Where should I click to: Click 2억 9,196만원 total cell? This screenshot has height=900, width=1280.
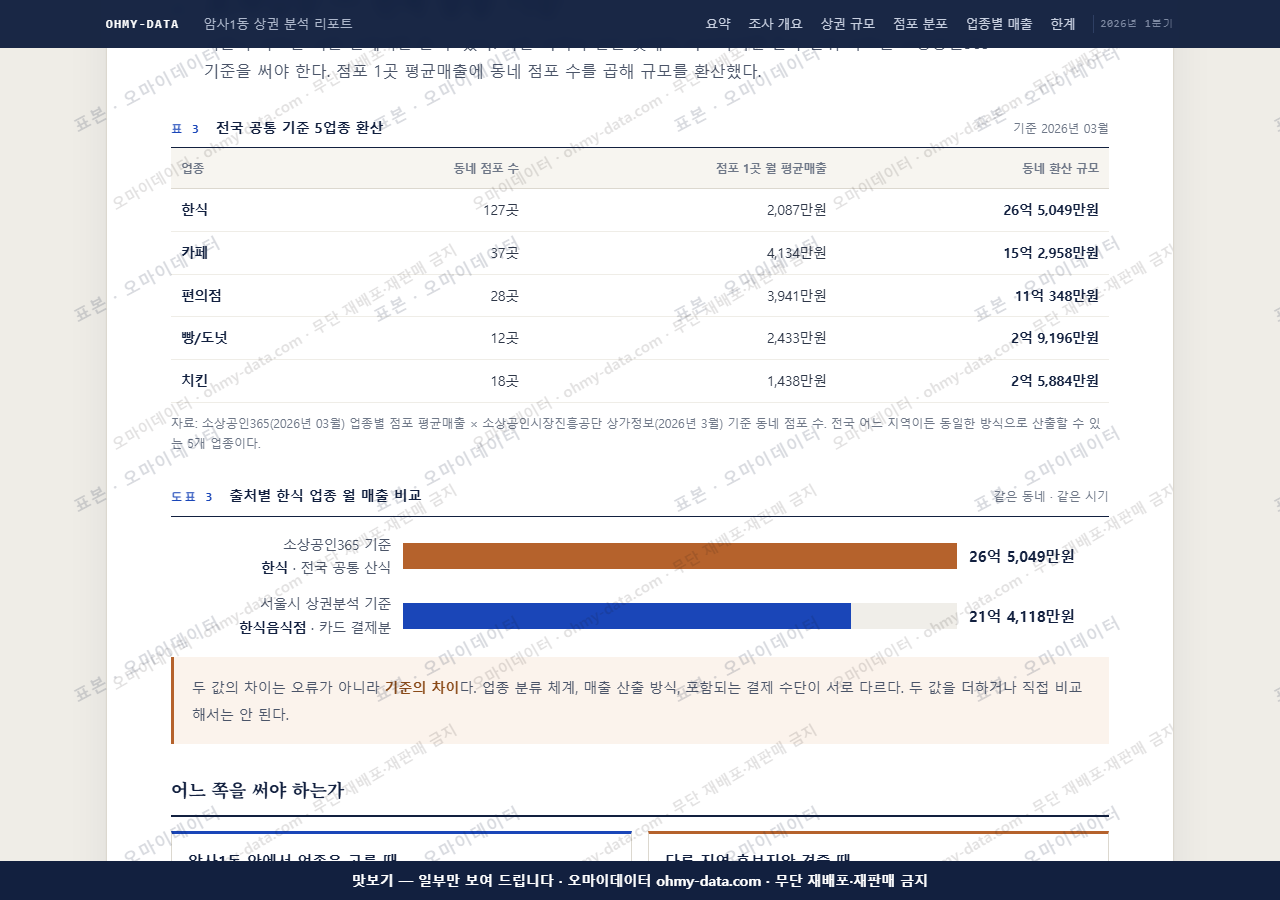1055,338
